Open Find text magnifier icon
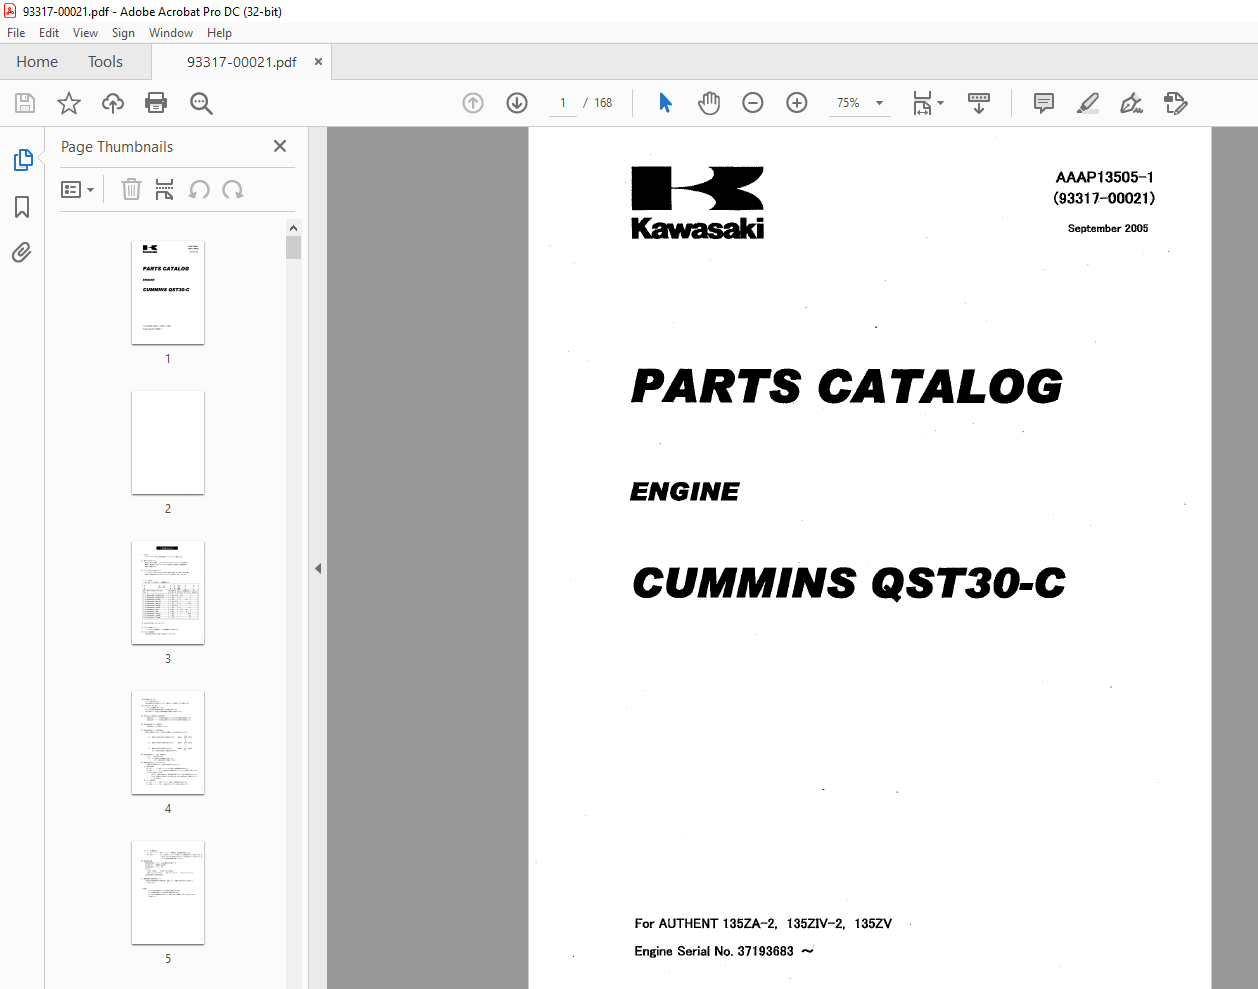 coord(201,103)
